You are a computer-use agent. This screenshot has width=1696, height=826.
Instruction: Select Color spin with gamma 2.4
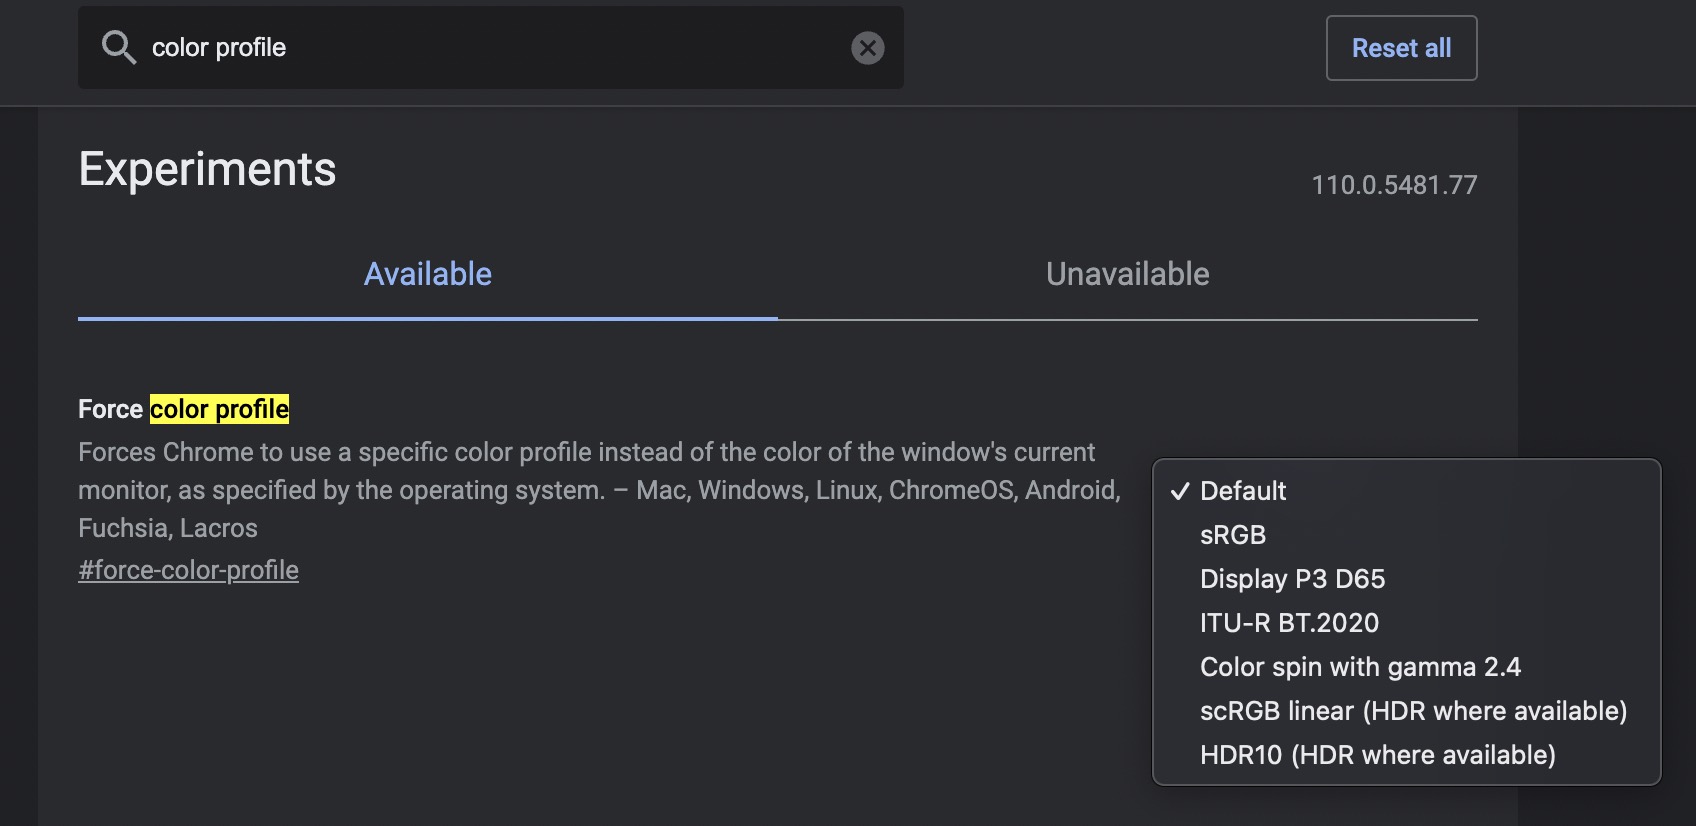(x=1360, y=667)
